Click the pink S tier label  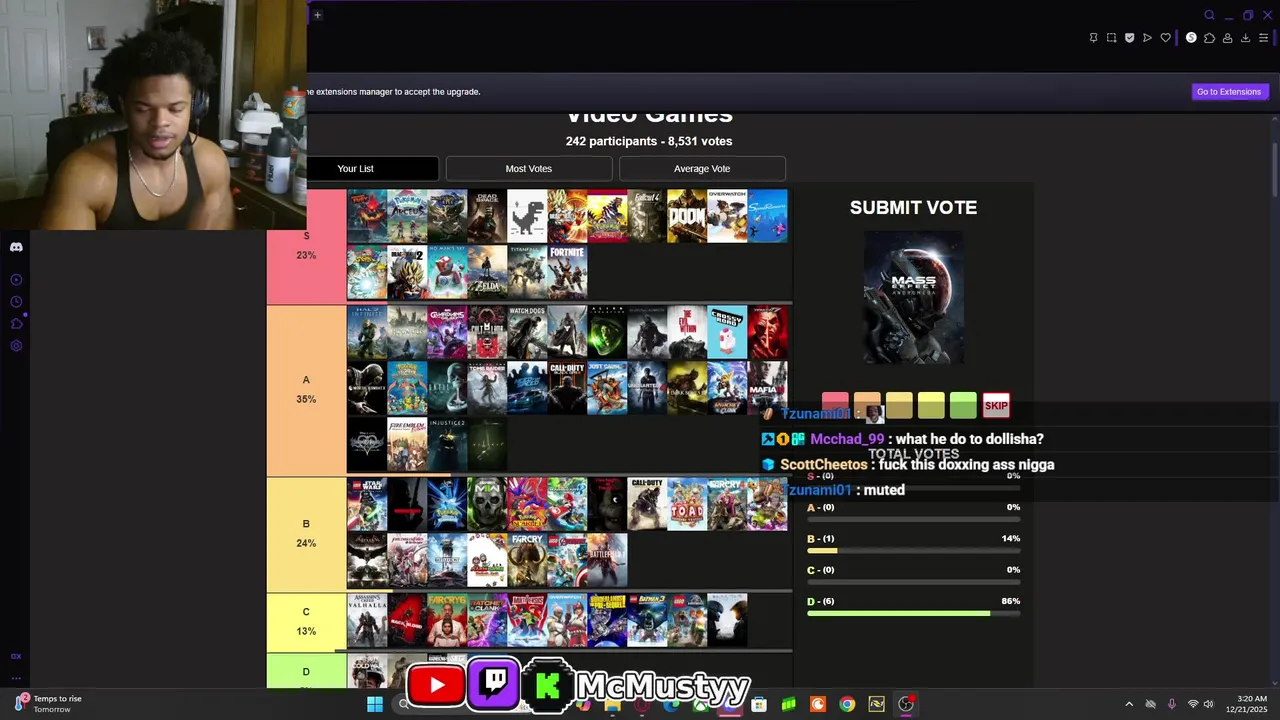coord(307,246)
